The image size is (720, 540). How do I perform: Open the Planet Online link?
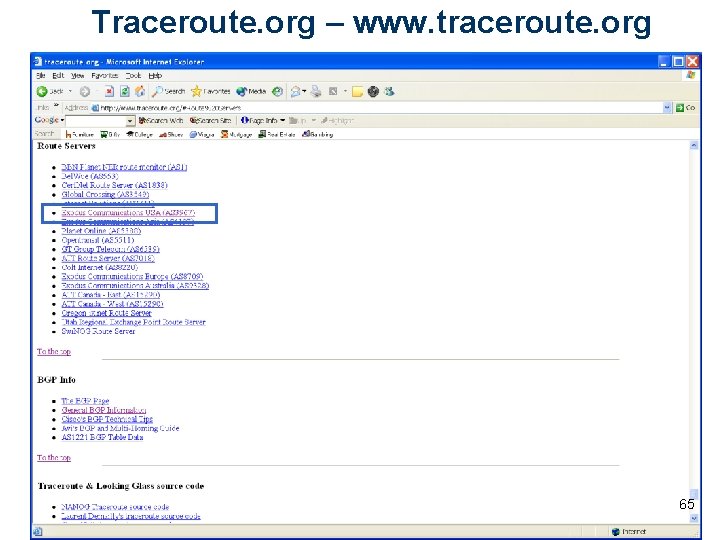tap(101, 231)
